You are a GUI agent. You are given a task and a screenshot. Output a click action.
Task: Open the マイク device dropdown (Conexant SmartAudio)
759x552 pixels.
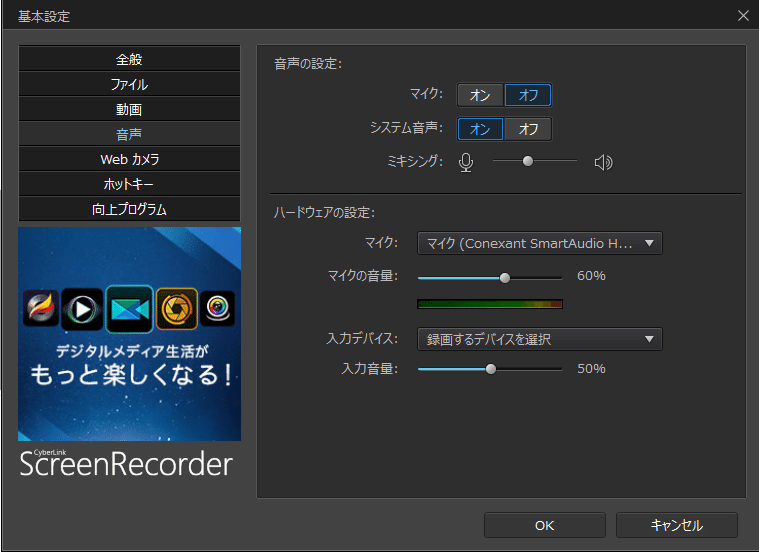pyautogui.click(x=540, y=243)
